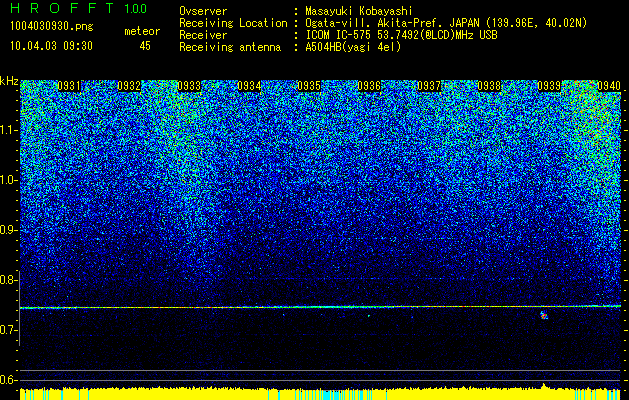
Task: Click the Receiving antenna label
Action: (x=230, y=47)
